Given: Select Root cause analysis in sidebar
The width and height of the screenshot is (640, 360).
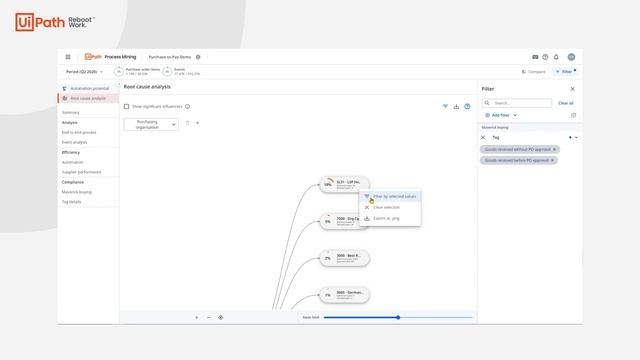Looking at the screenshot, I should (88, 98).
